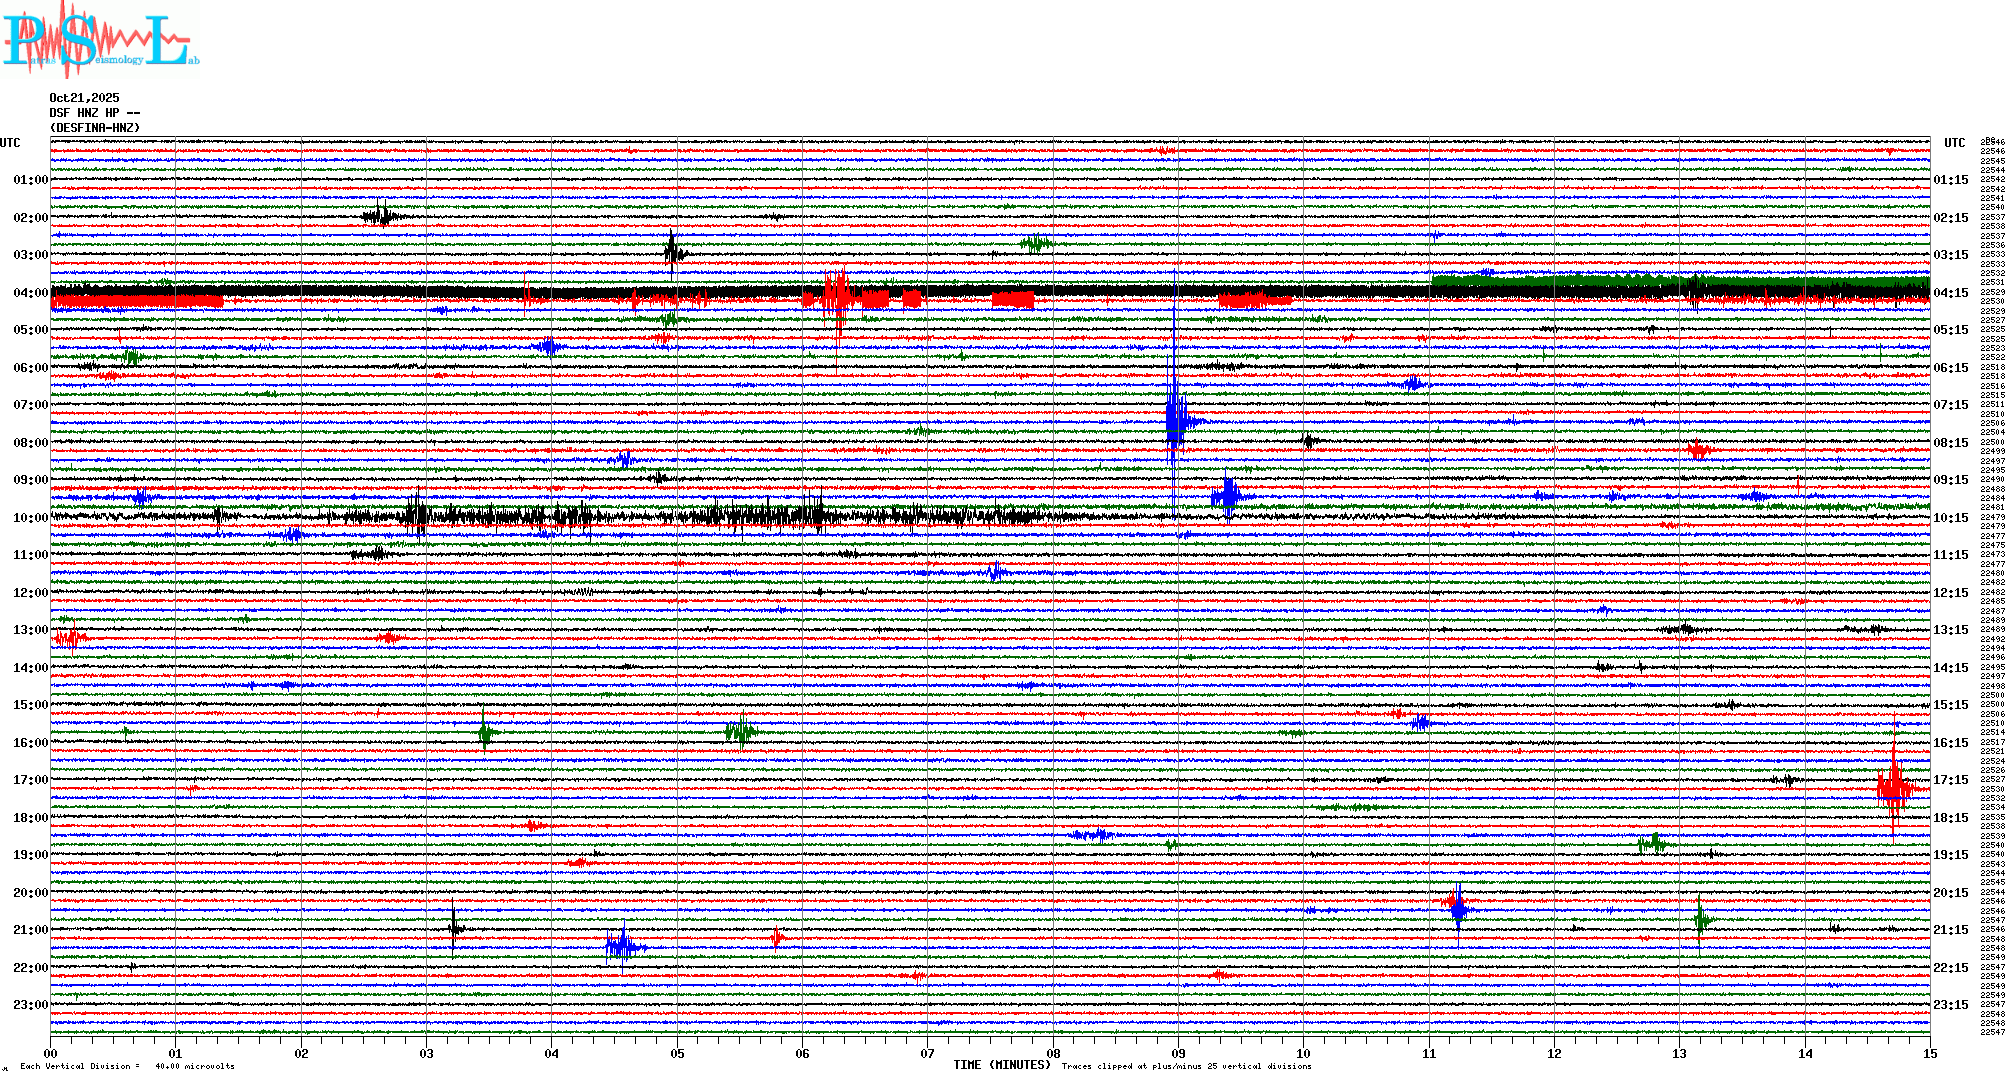Click the minute 15 tick label at bottom

point(1929,1053)
